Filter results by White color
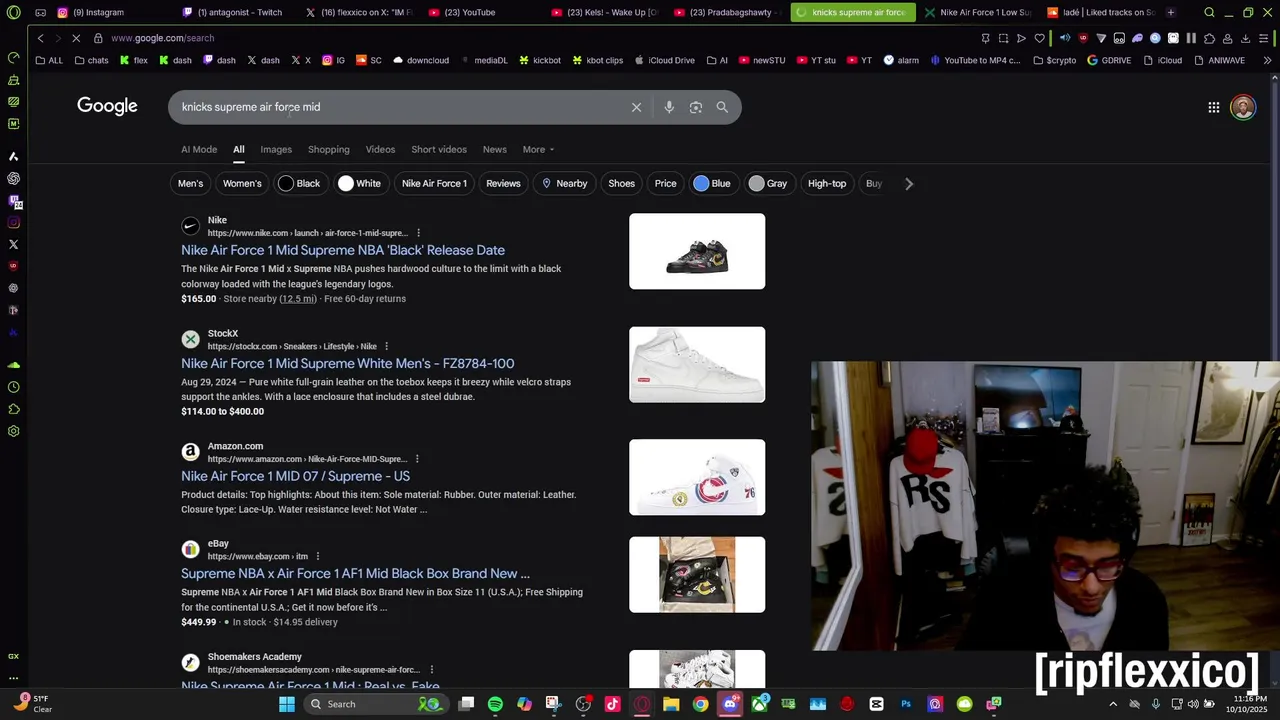The image size is (1280, 720). [359, 183]
